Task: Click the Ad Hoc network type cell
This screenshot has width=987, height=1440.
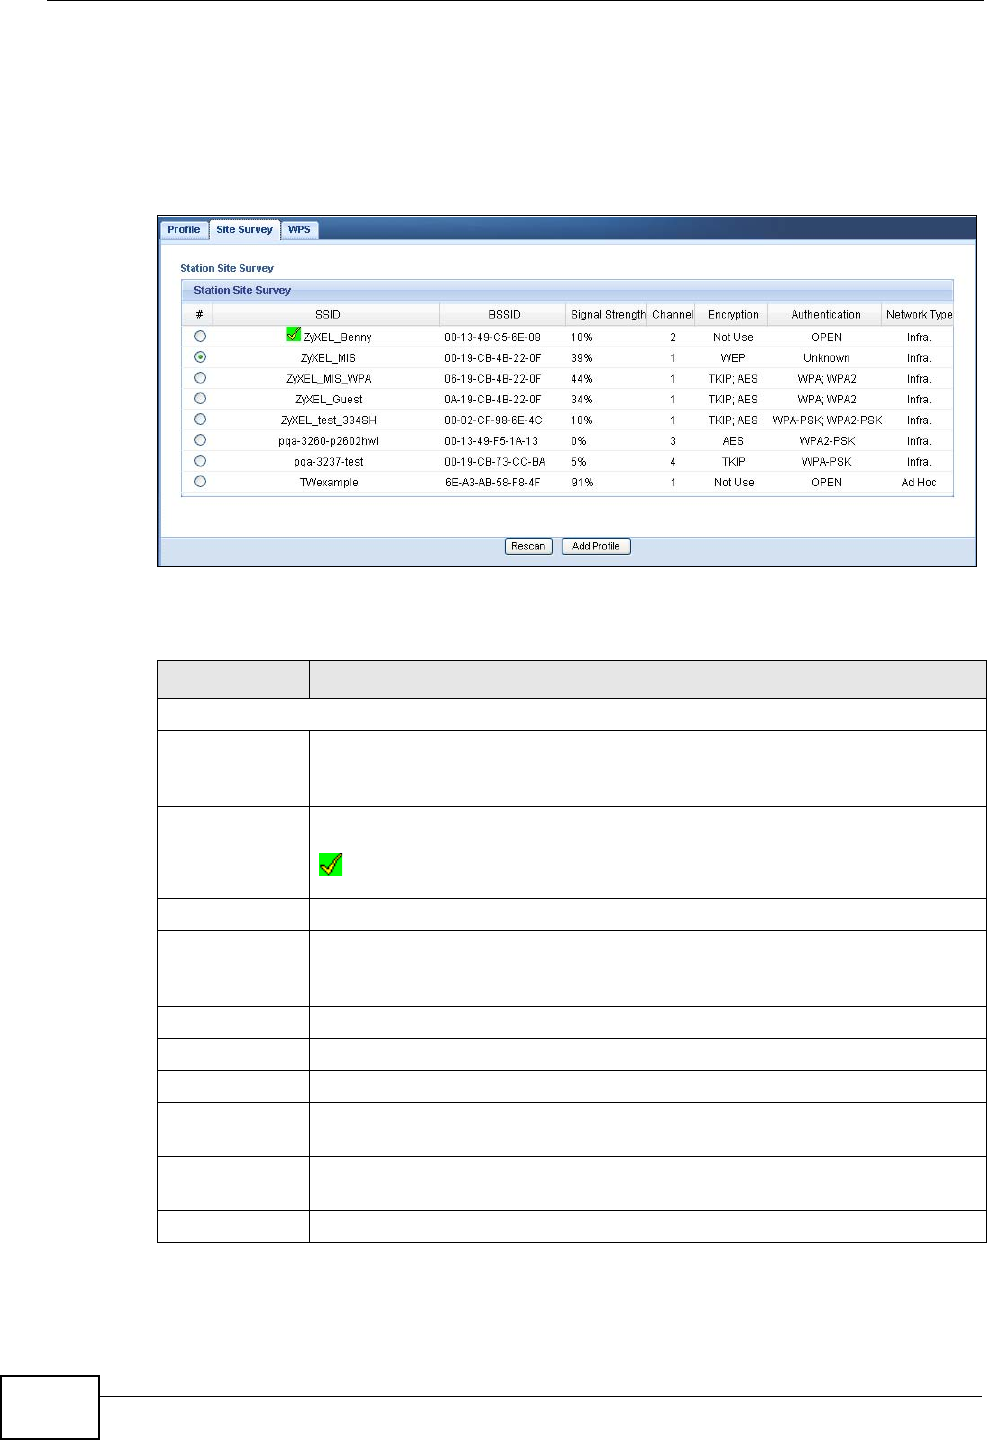Action: tap(918, 482)
